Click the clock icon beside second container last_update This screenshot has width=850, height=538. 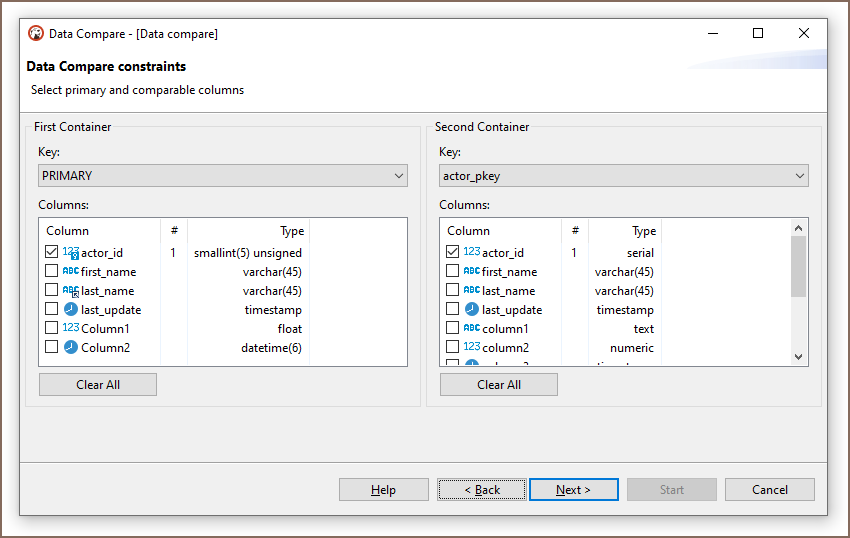coord(472,310)
